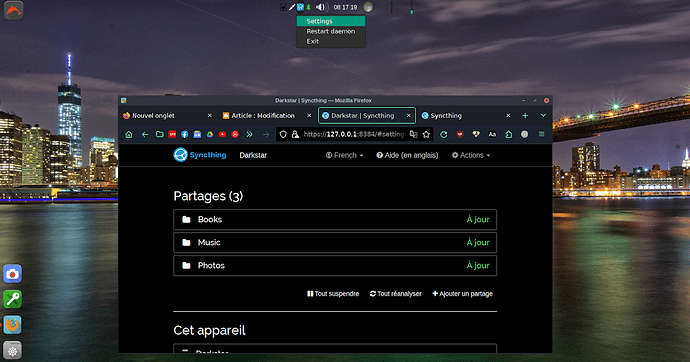690x362 pixels.
Task: Select Exit in the tray menu
Action: tap(331, 41)
